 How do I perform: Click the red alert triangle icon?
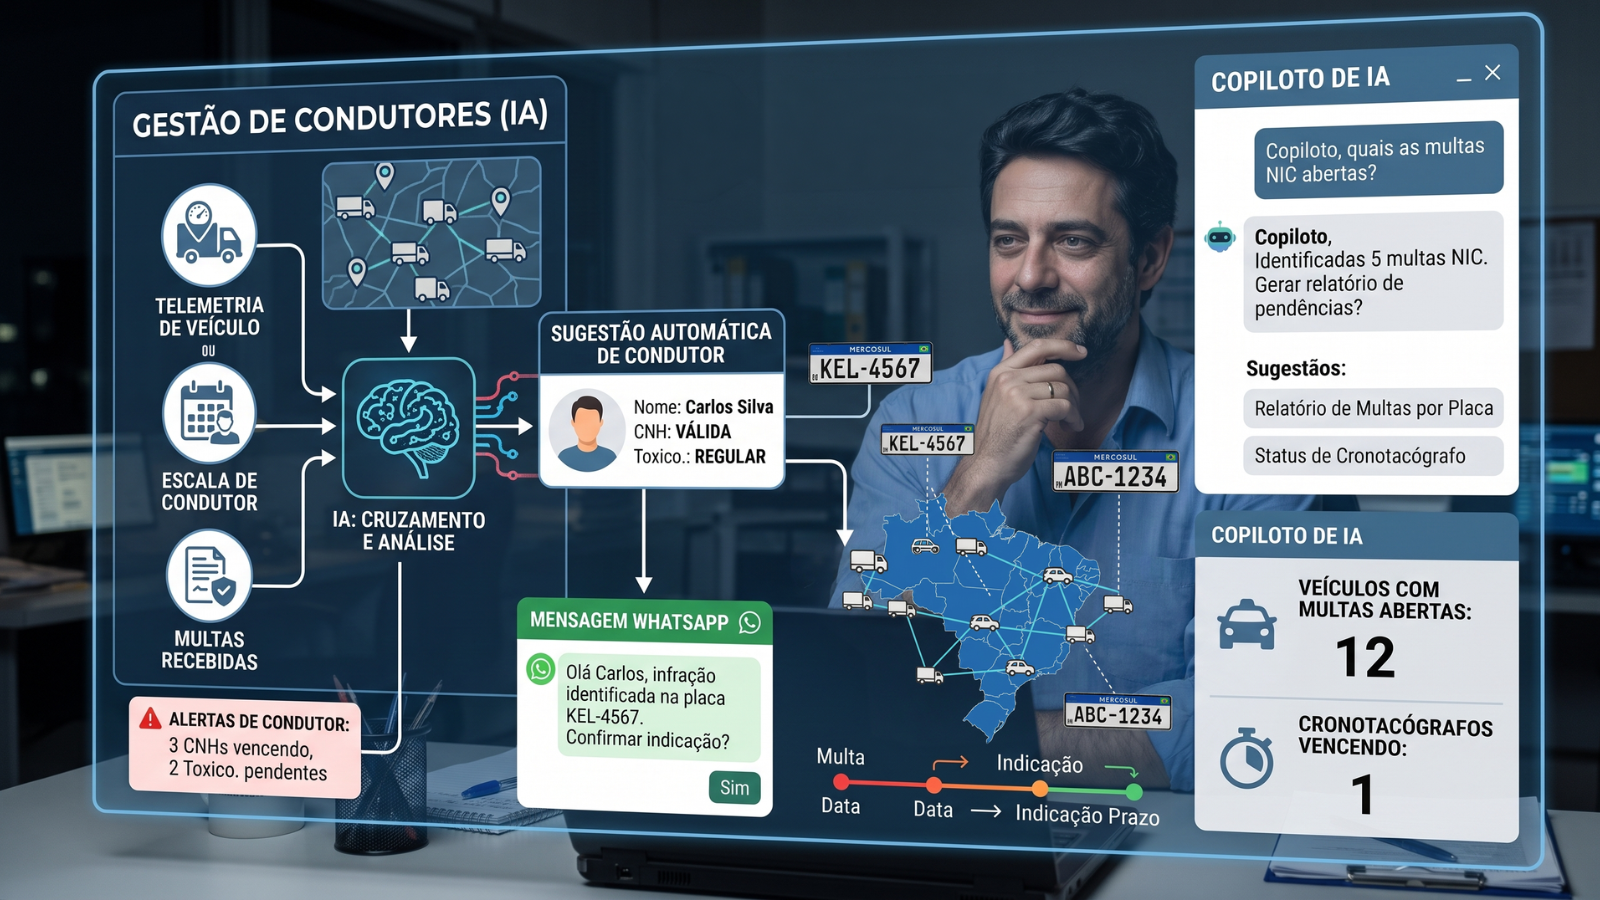click(x=150, y=718)
